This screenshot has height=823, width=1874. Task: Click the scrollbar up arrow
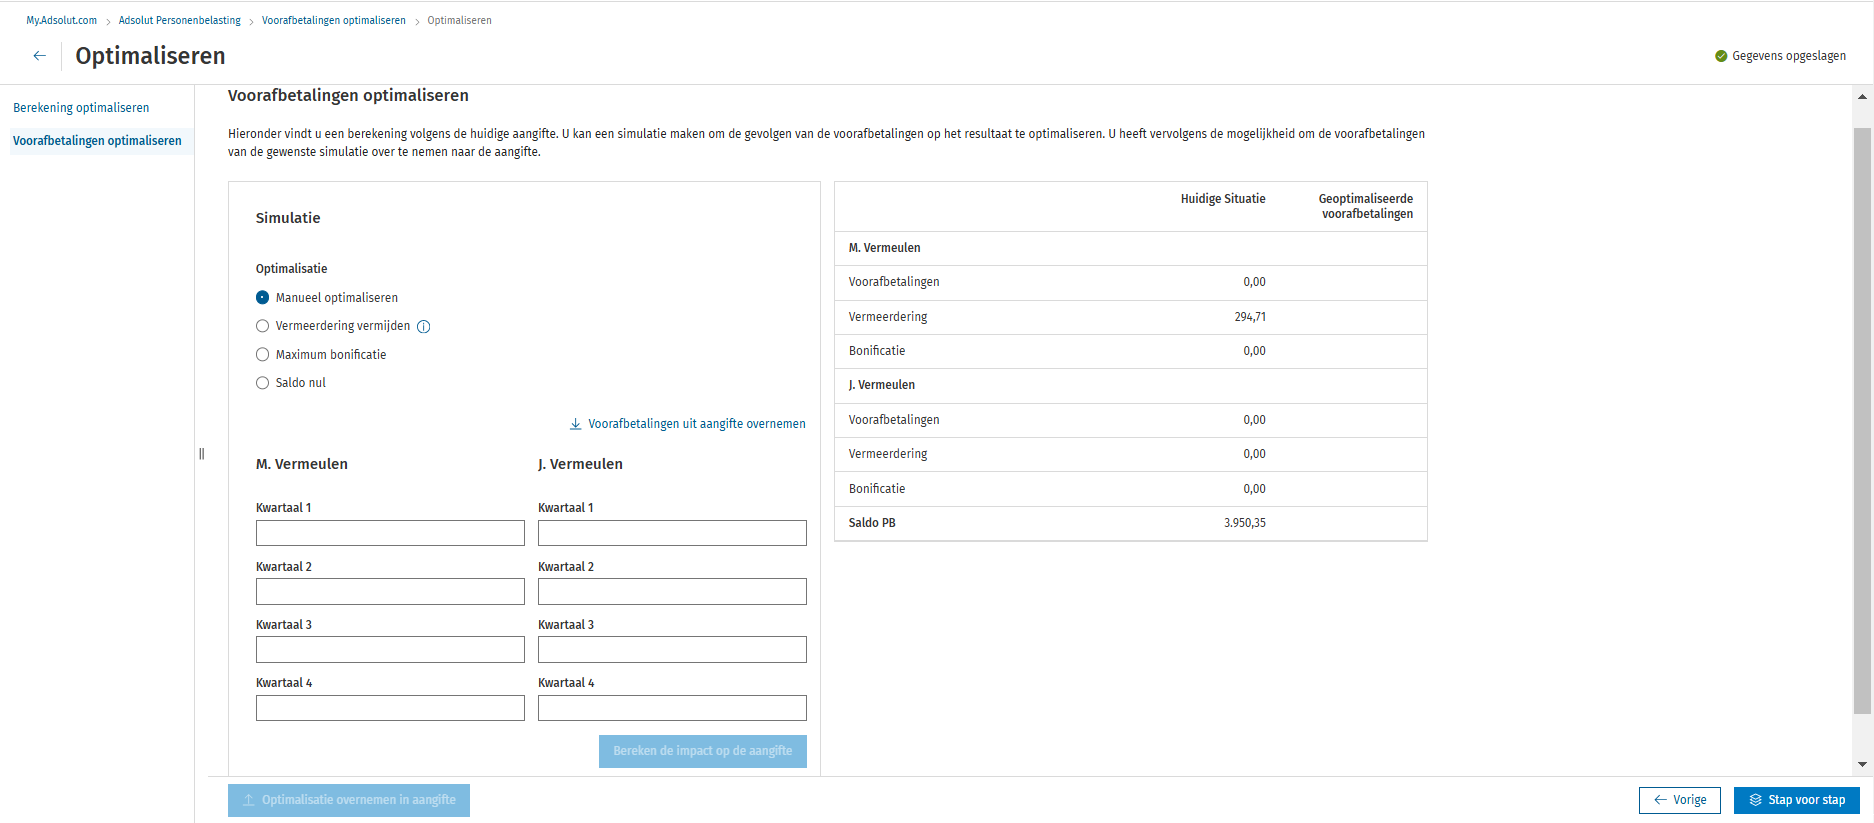[1862, 97]
